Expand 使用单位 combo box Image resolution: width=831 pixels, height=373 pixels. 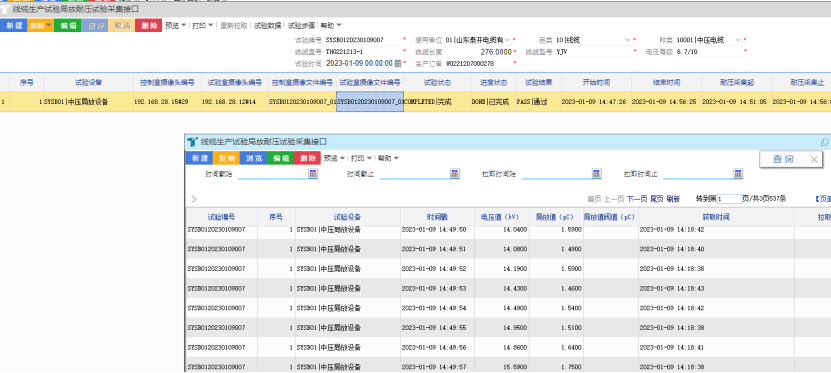pos(508,40)
